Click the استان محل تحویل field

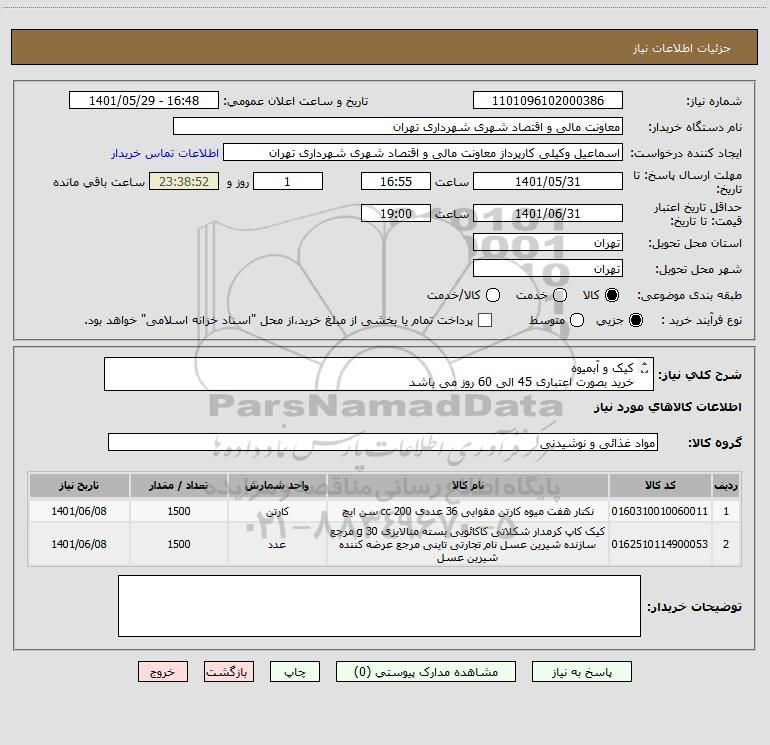[x=548, y=243]
